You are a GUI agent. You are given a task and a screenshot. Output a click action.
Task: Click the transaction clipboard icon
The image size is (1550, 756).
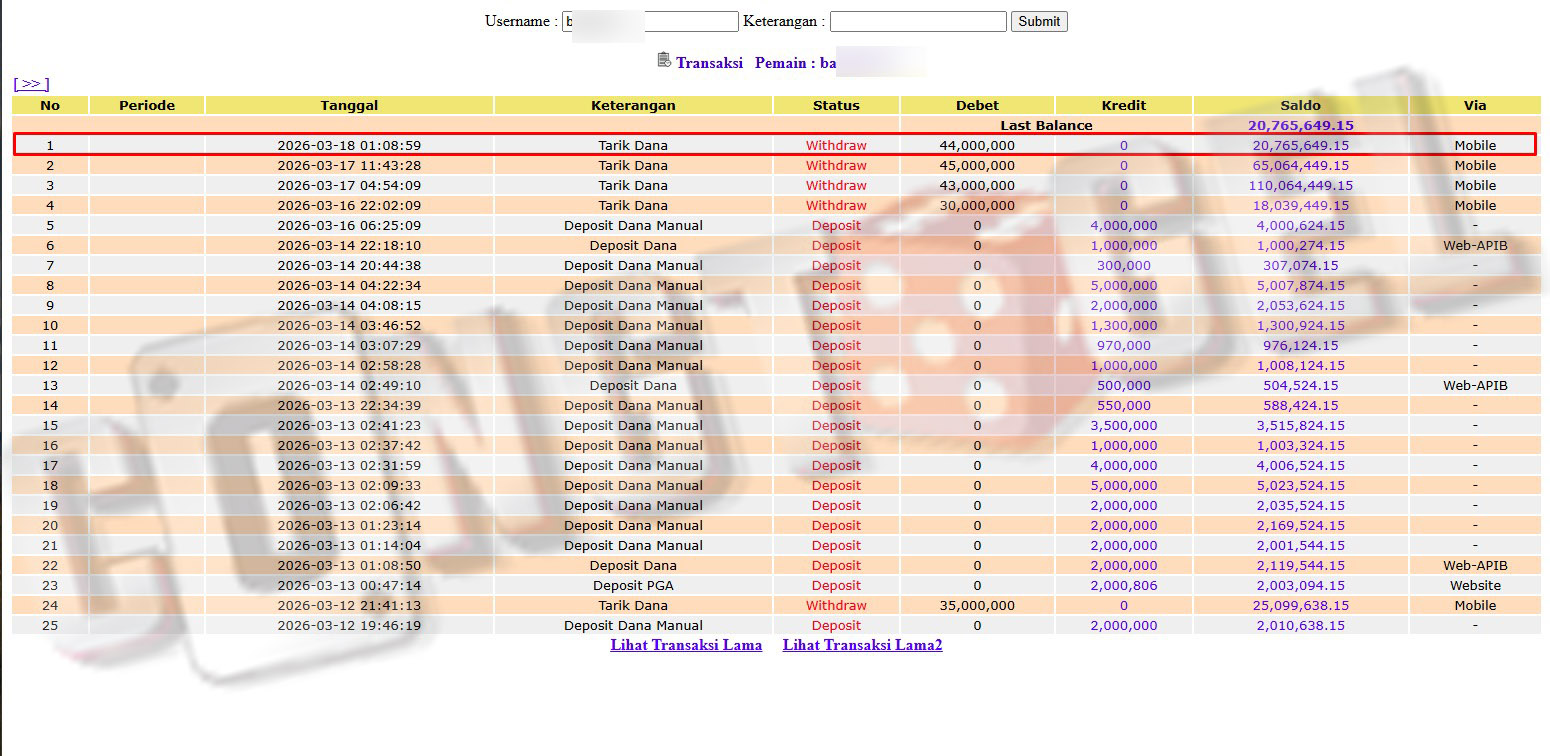[664, 61]
